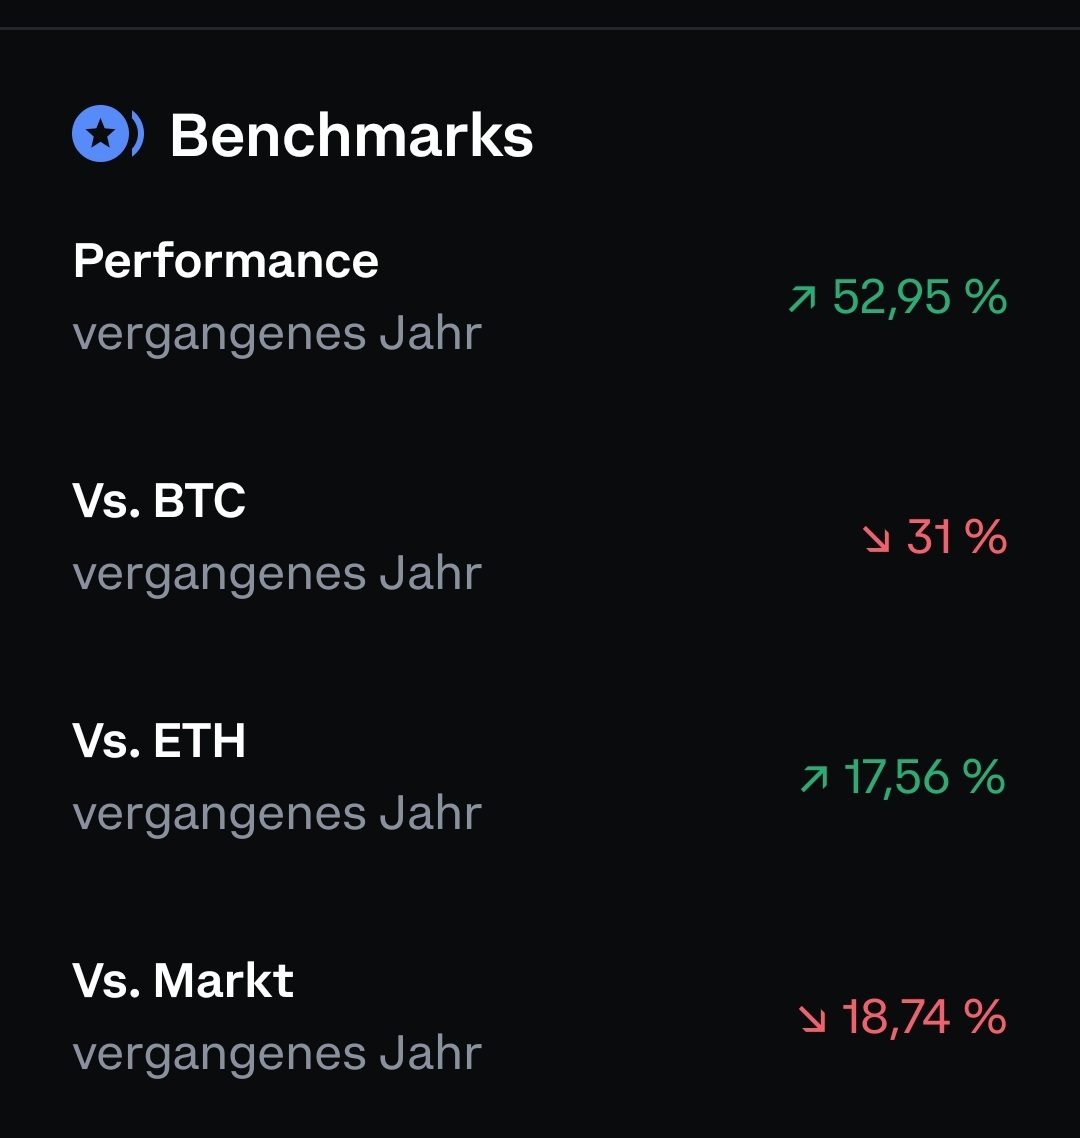
Task: Click the red down arrow beside 31 %
Action: 876,539
